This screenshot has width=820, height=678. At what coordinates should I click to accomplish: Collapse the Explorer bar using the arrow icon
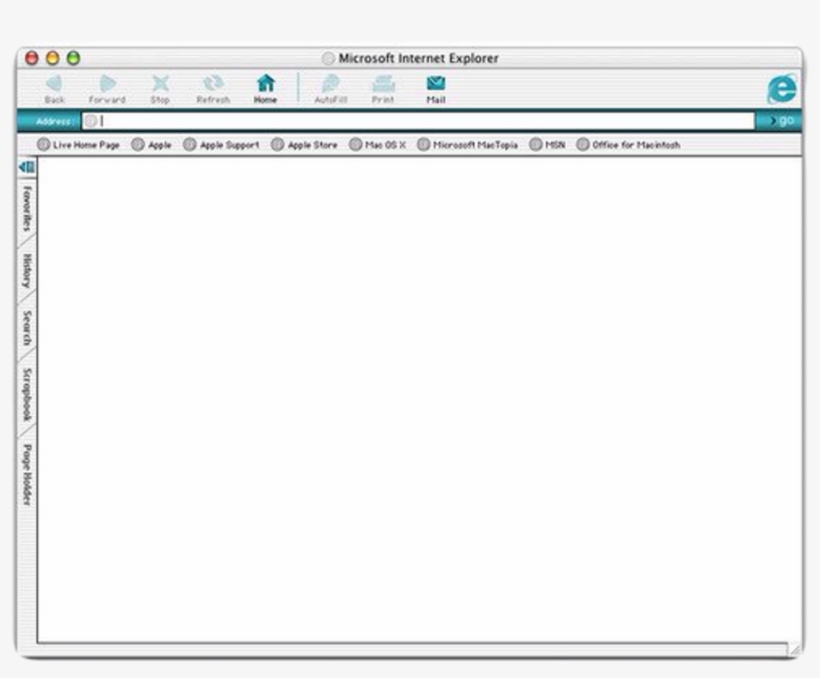[x=27, y=167]
